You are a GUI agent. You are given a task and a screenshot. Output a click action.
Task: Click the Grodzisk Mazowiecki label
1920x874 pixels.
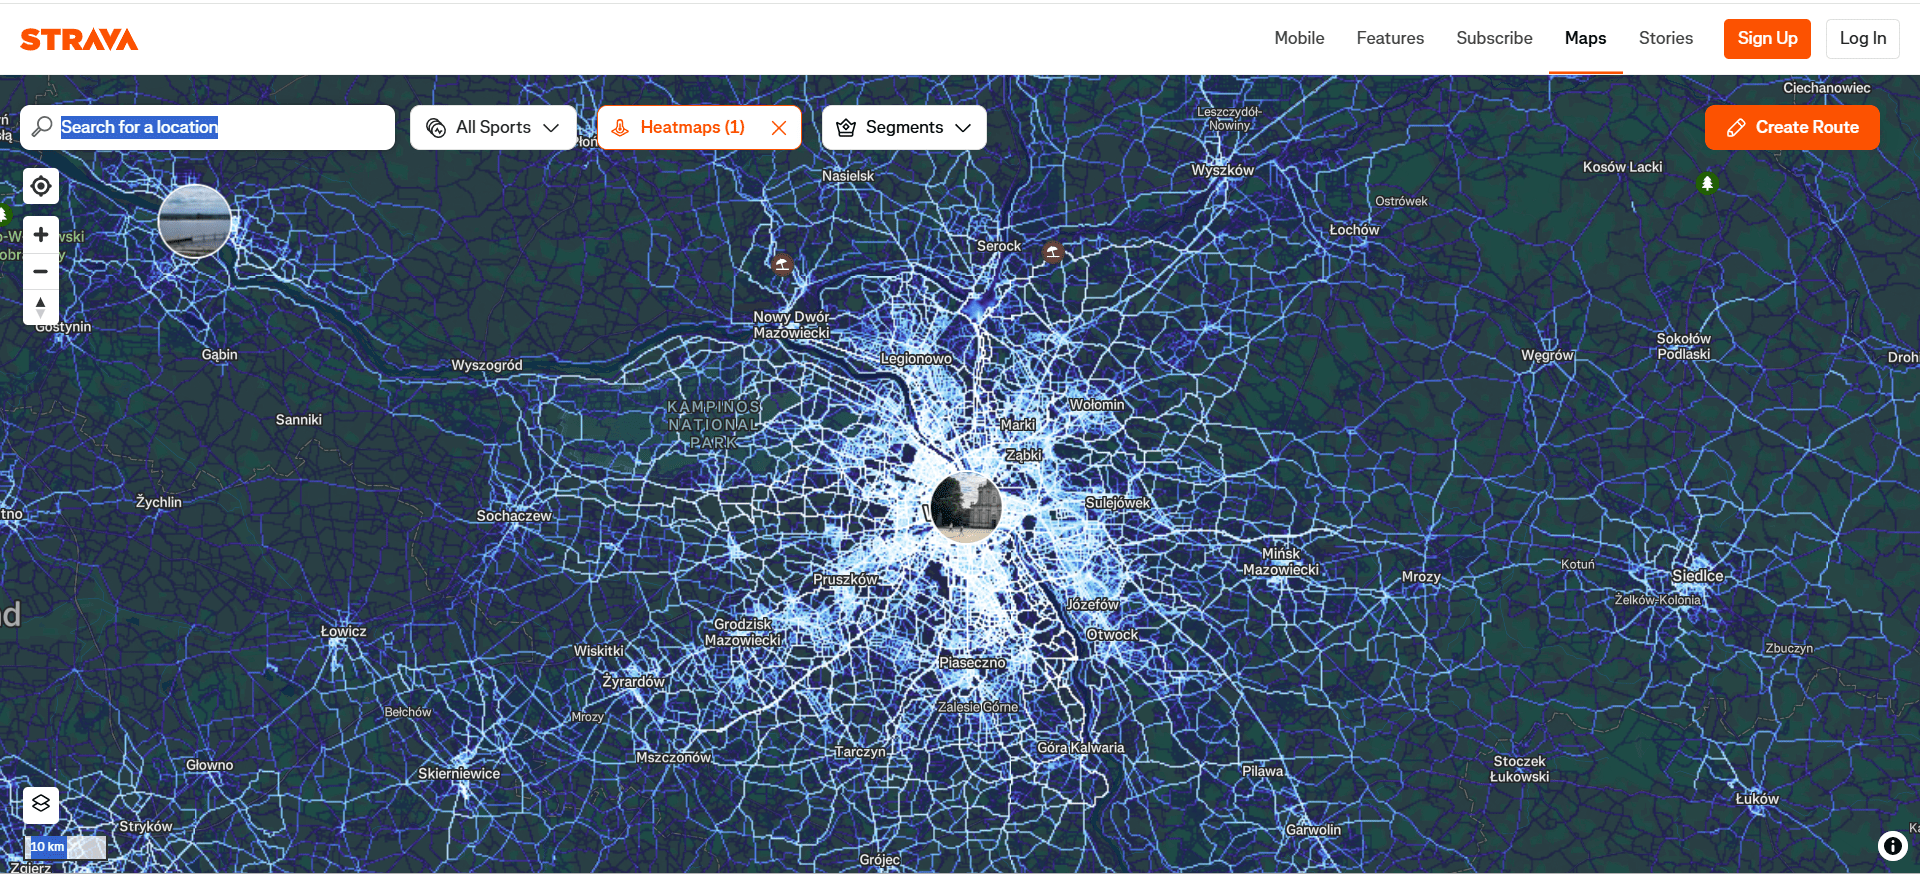[743, 632]
